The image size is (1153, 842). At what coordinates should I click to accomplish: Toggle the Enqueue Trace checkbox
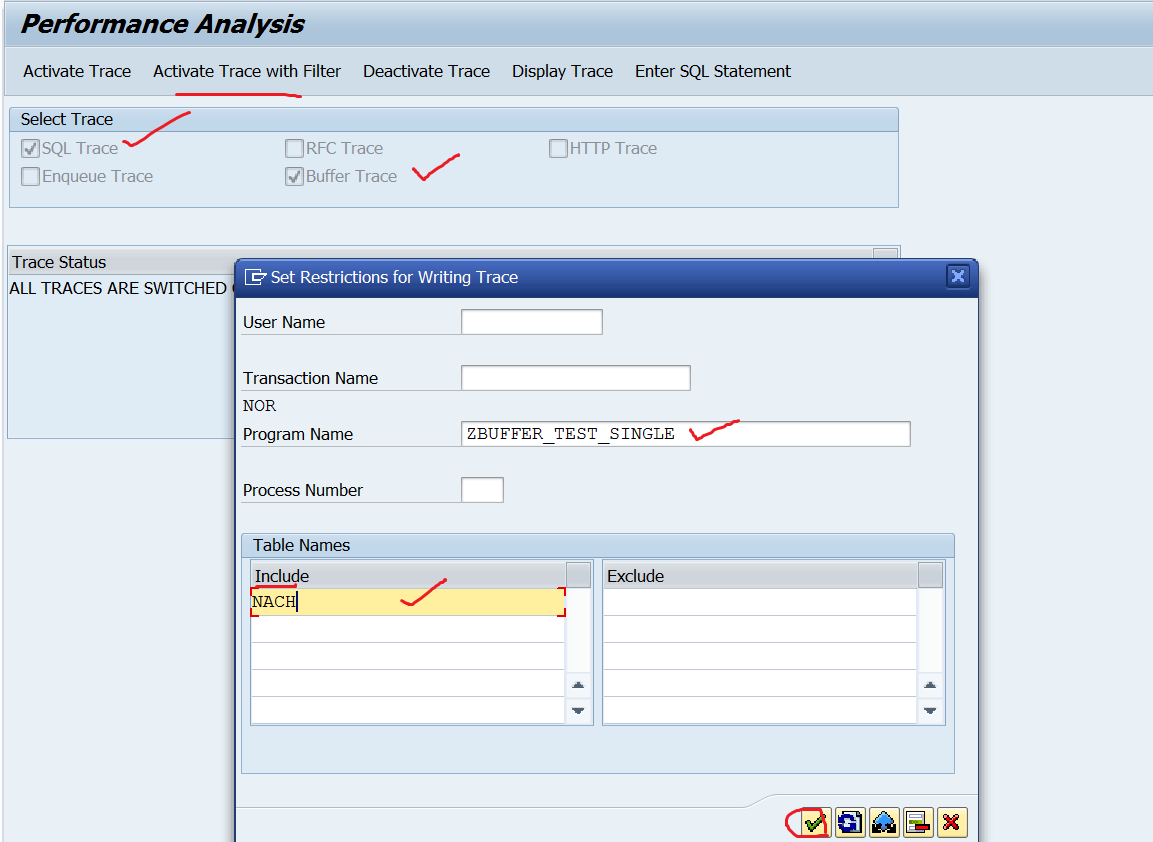pyautogui.click(x=30, y=176)
